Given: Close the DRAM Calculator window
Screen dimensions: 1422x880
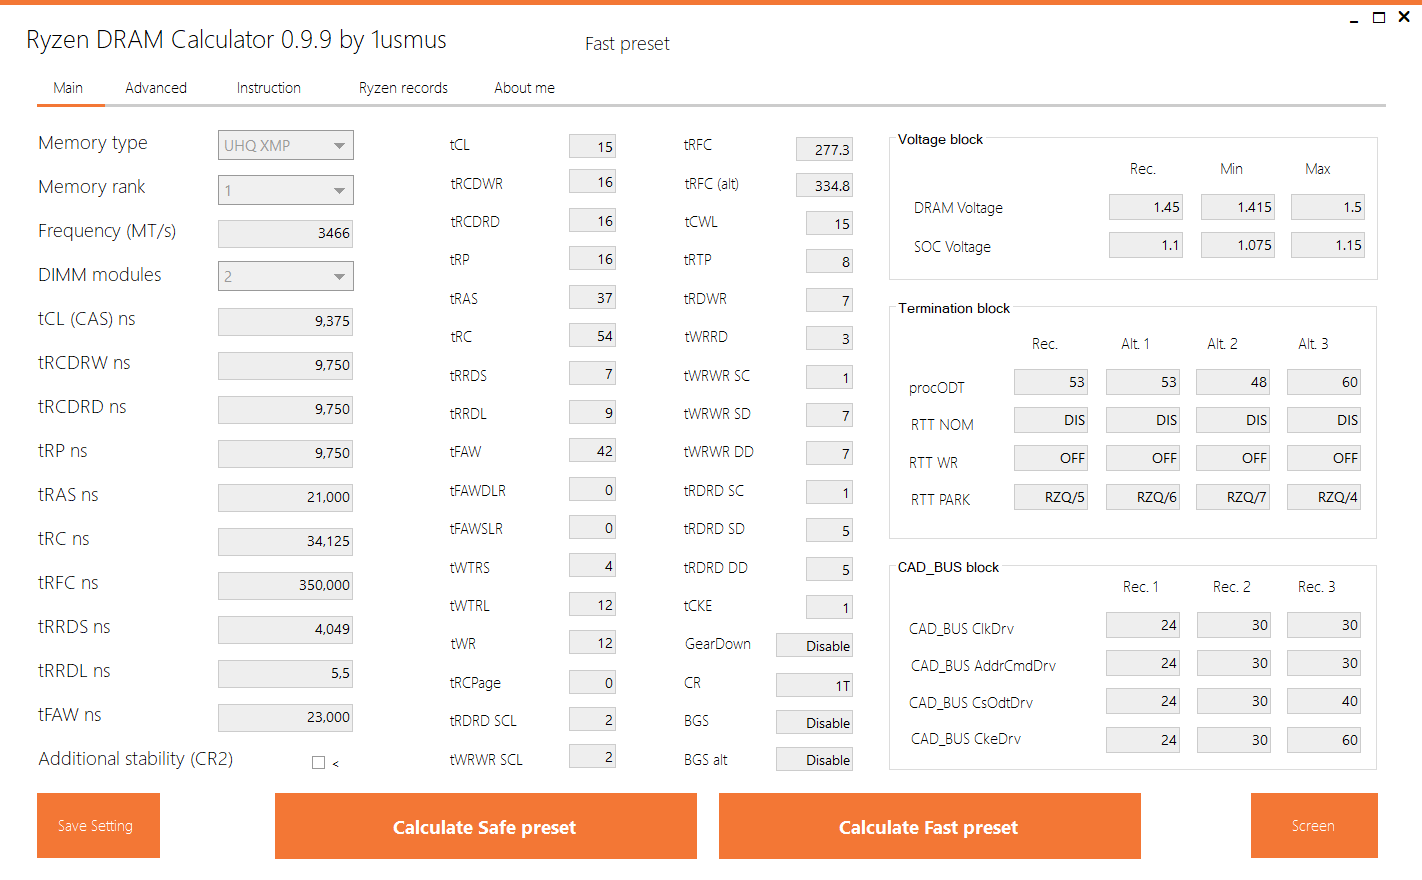Looking at the screenshot, I should point(1404,17).
